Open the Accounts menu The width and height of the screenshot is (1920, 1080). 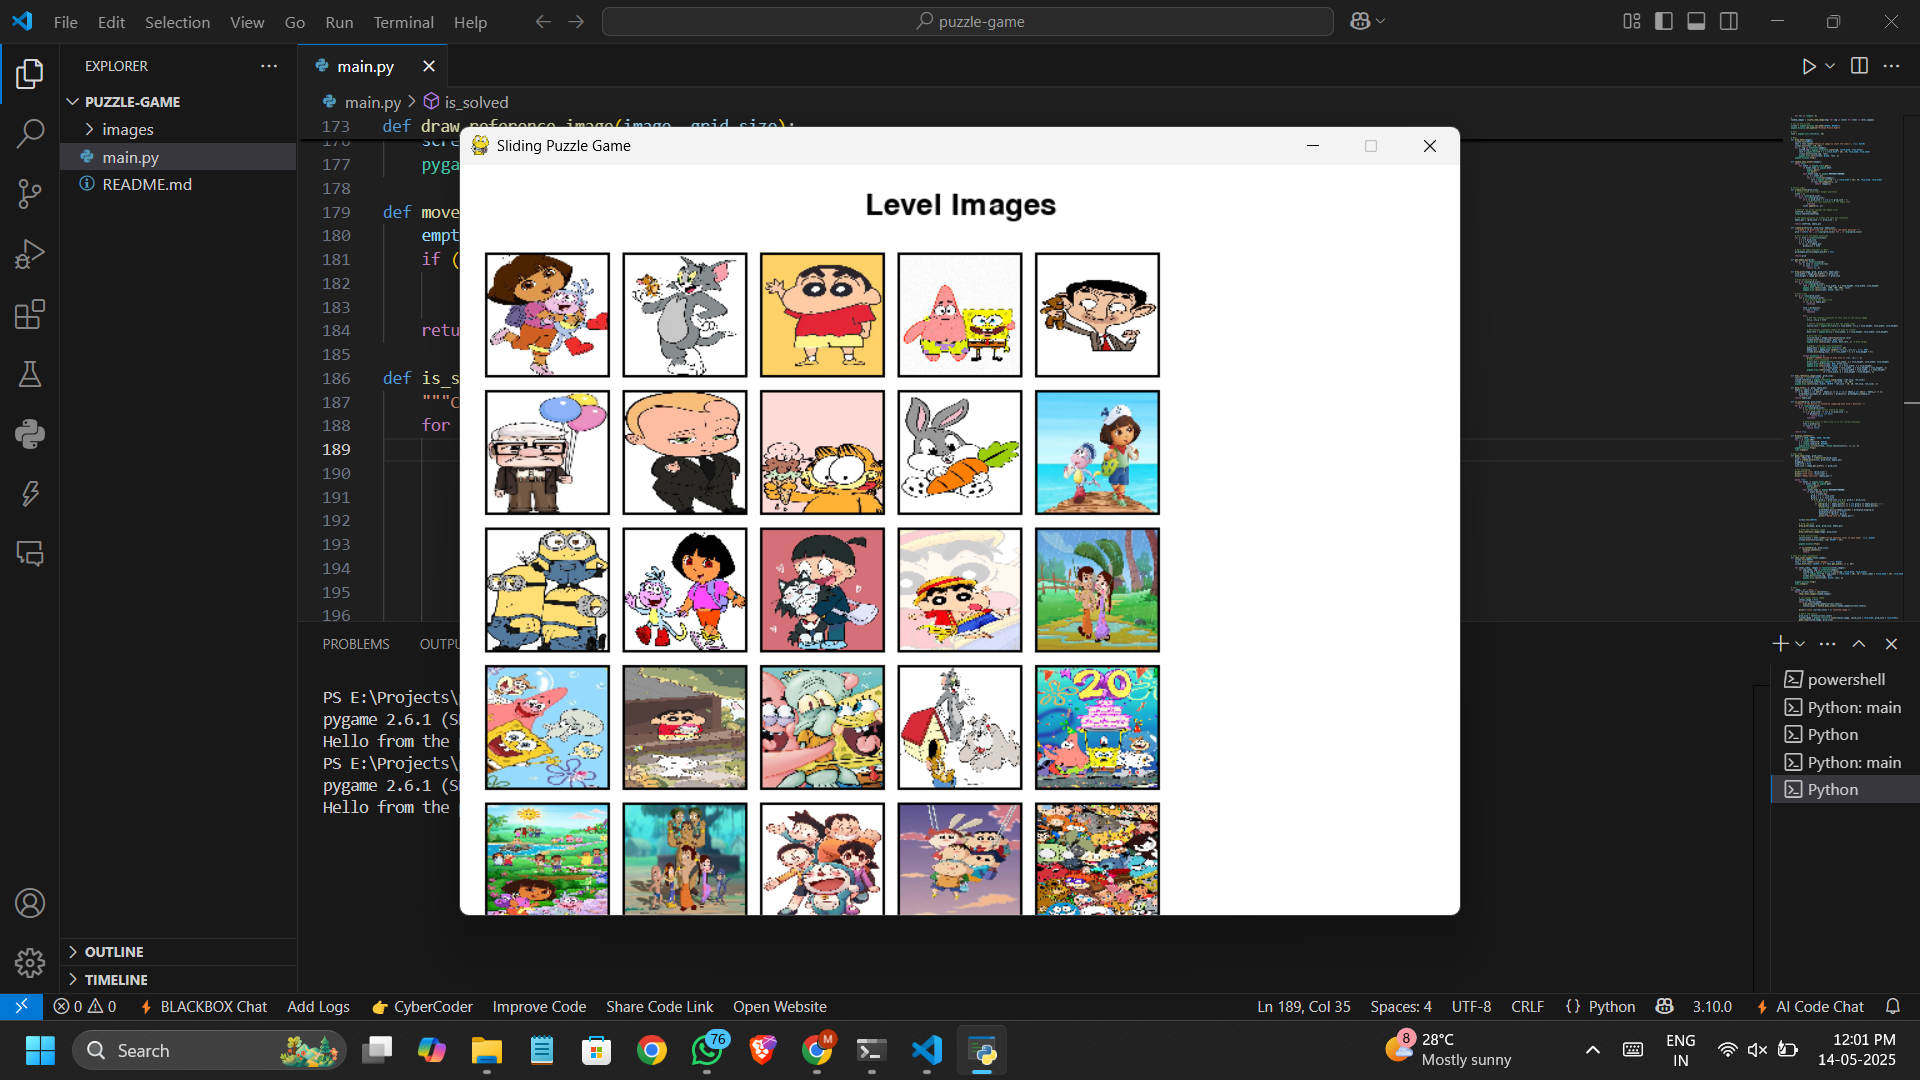tap(30, 903)
